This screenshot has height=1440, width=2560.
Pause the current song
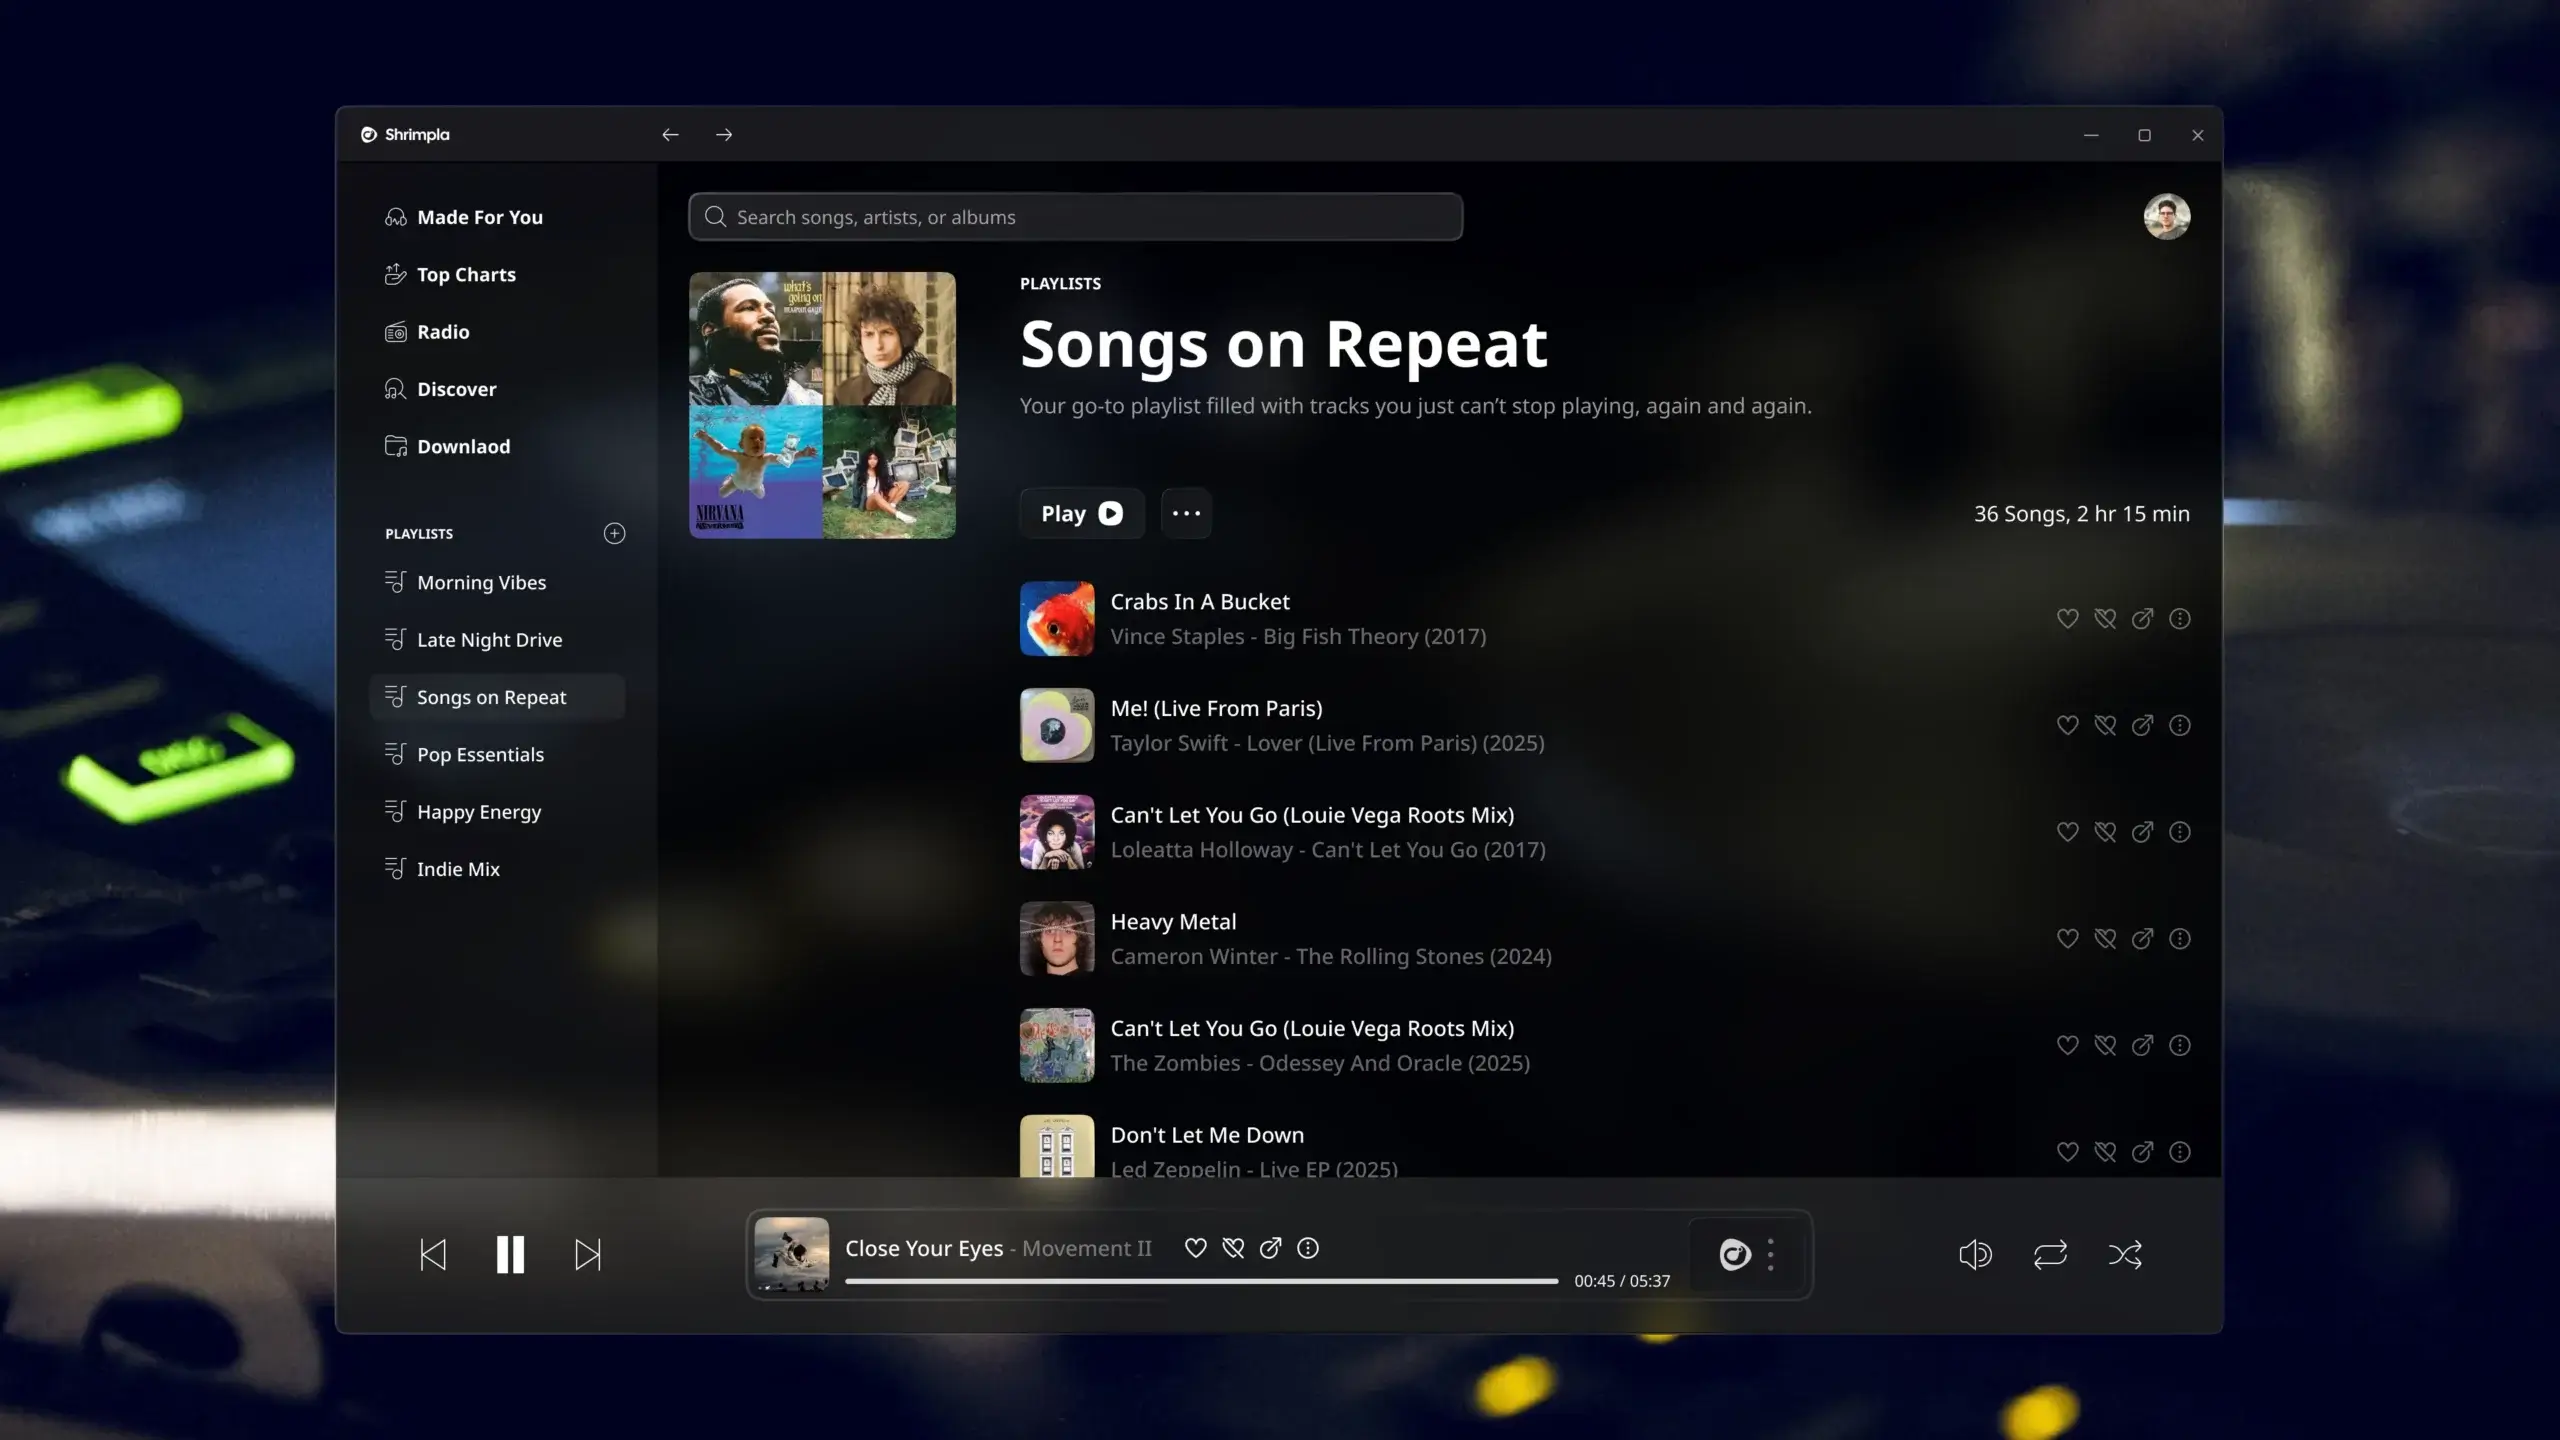coord(510,1254)
